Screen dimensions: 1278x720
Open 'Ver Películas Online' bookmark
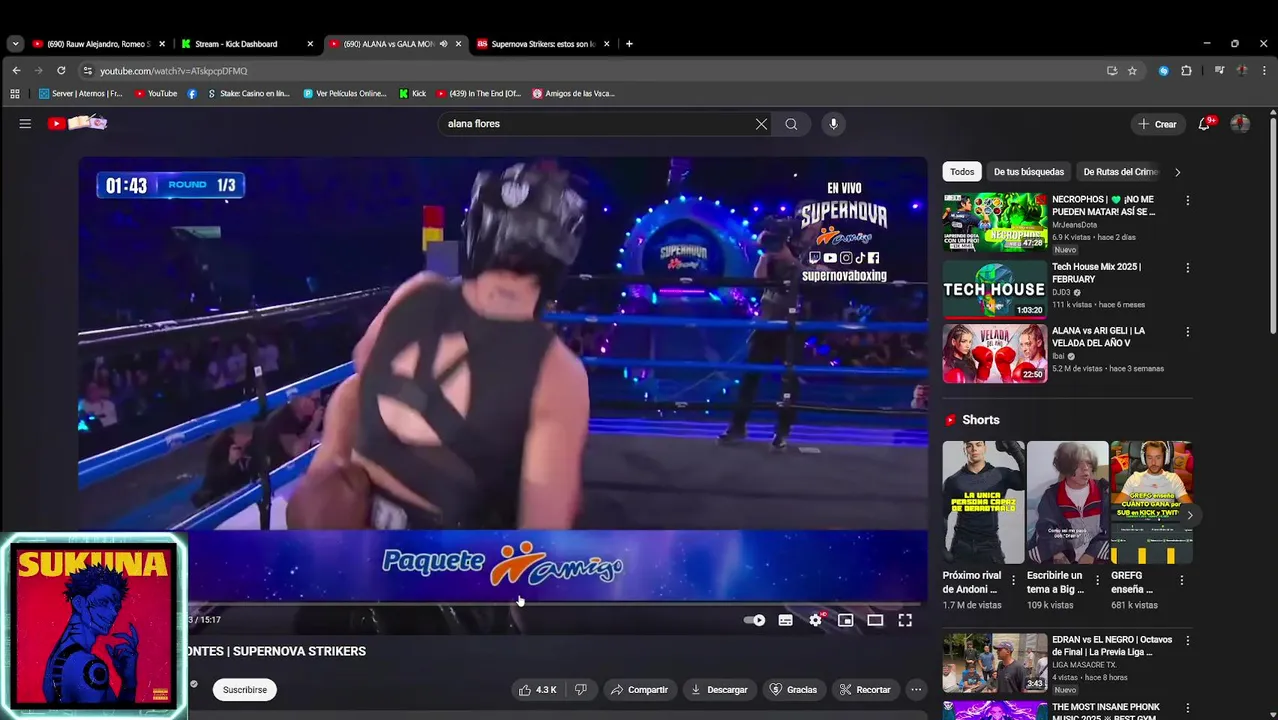coord(345,94)
